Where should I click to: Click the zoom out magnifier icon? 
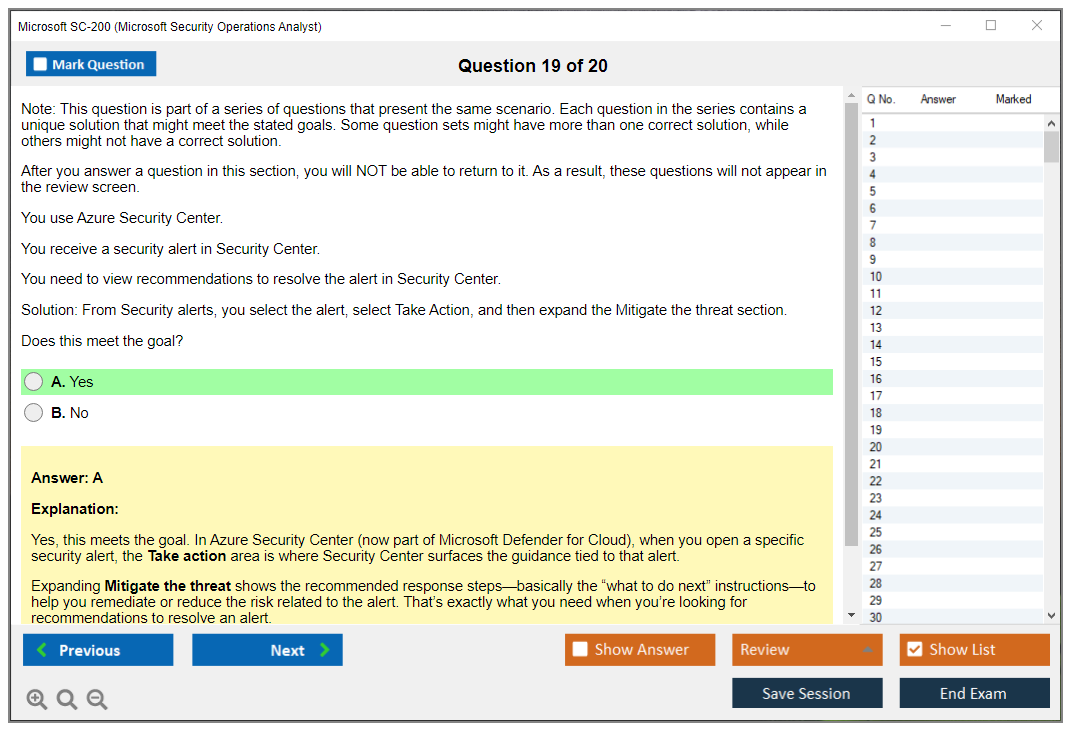pyautogui.click(x=97, y=699)
